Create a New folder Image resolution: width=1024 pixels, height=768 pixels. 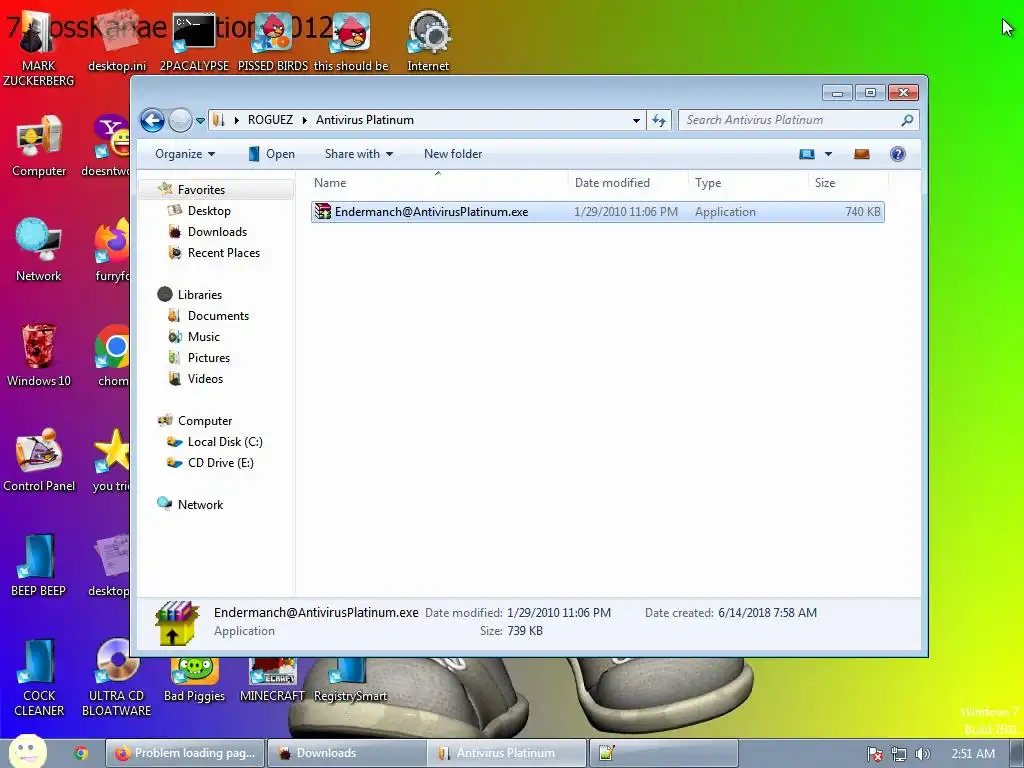(x=453, y=154)
